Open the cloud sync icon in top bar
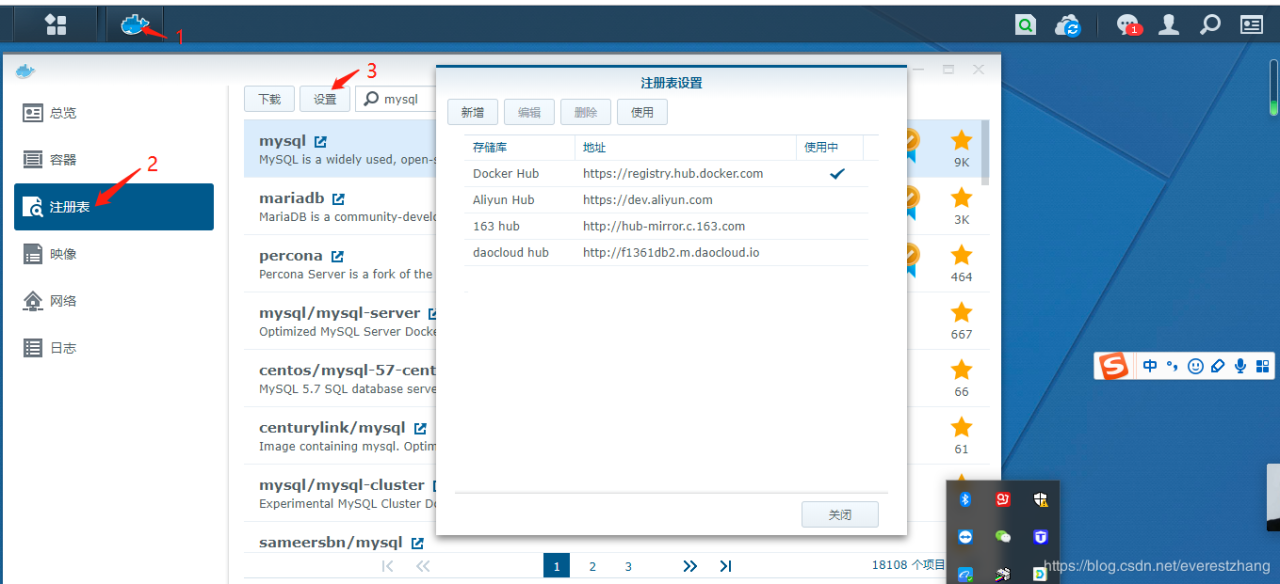The width and height of the screenshot is (1280, 584). pos(1069,26)
